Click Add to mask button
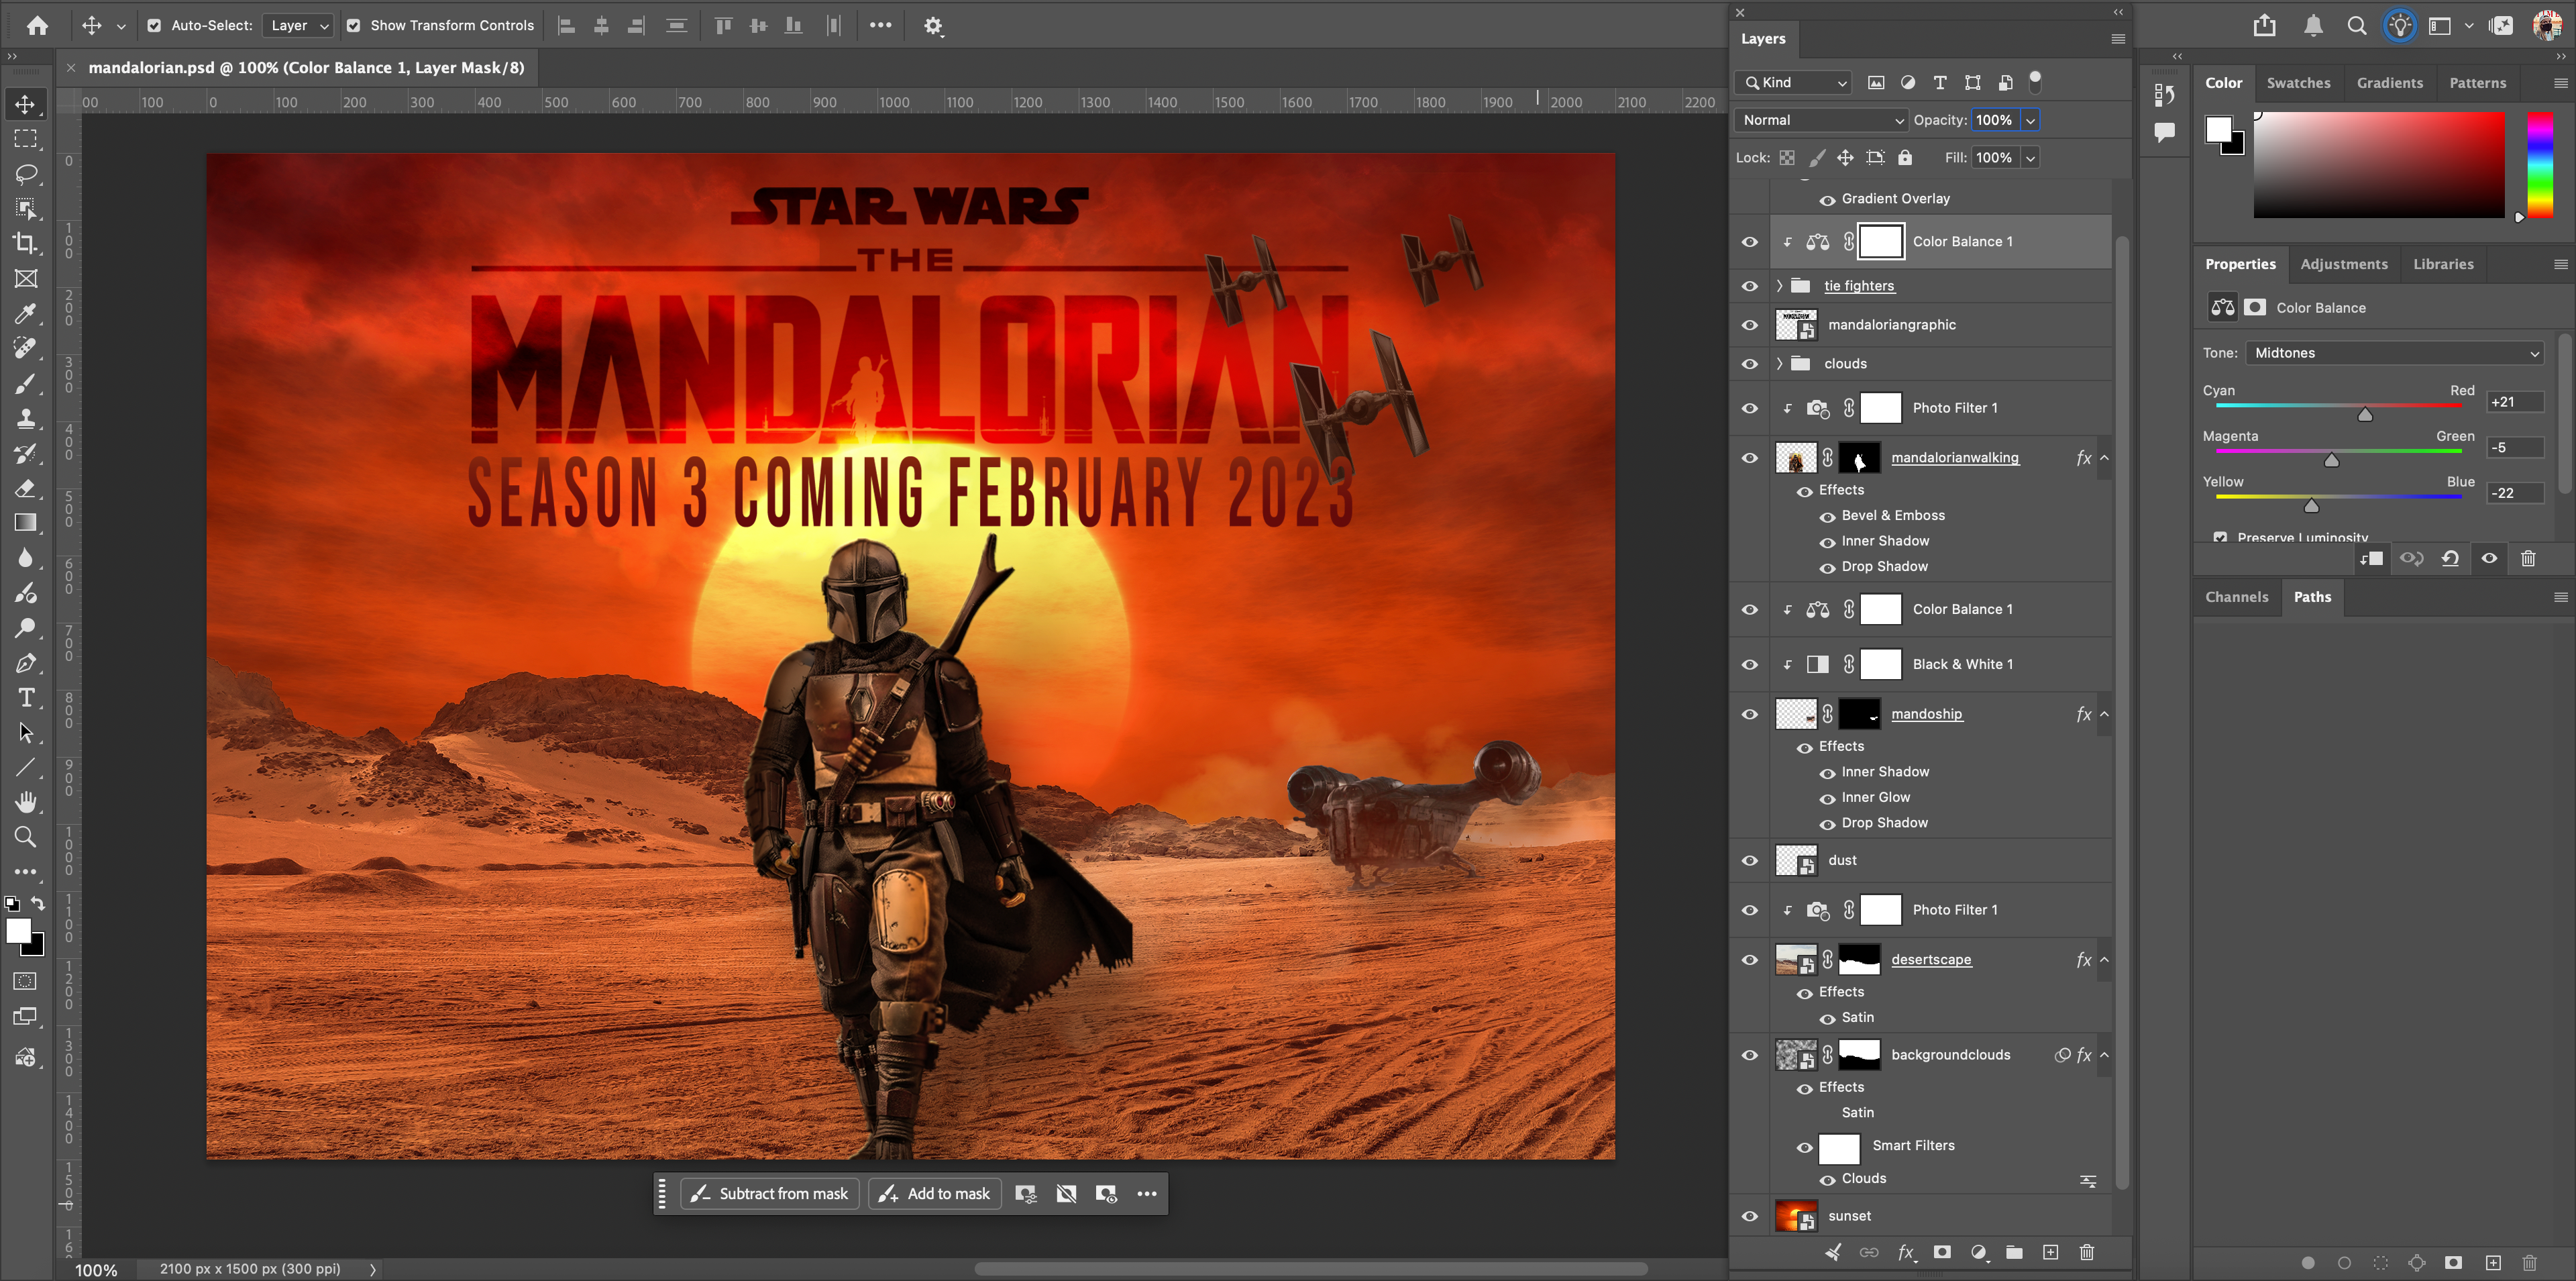This screenshot has height=1281, width=2576. (935, 1194)
